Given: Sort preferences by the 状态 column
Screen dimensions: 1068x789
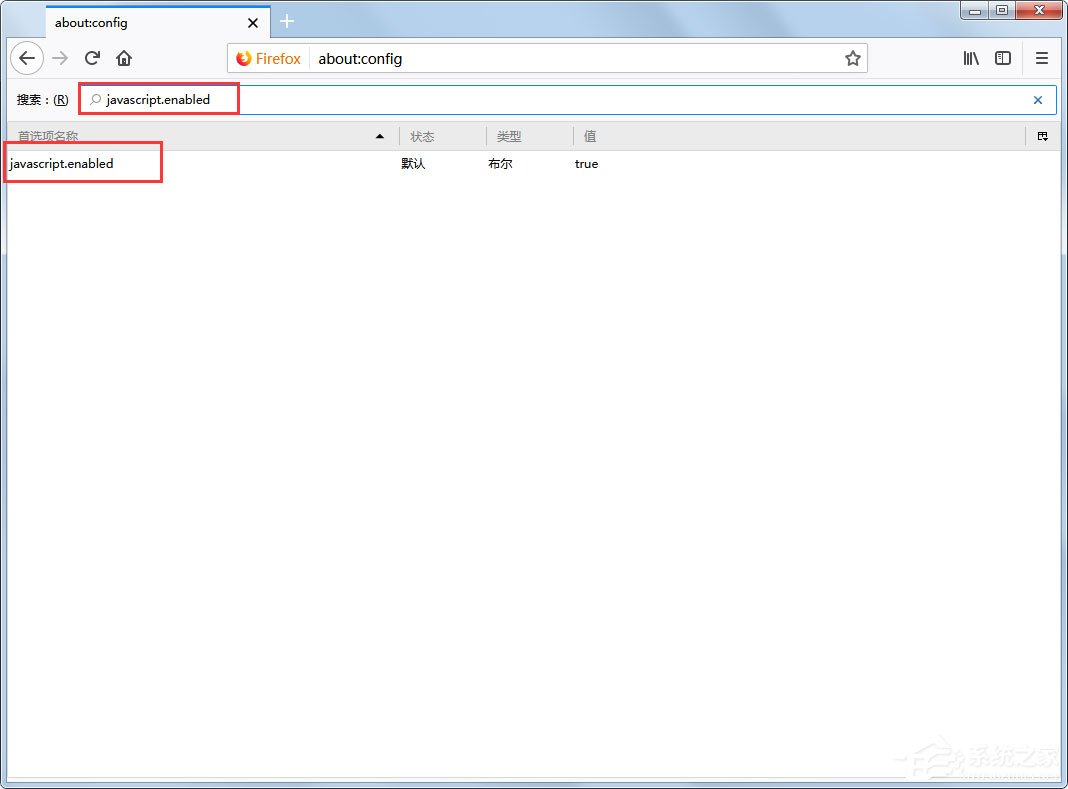Looking at the screenshot, I should (422, 135).
